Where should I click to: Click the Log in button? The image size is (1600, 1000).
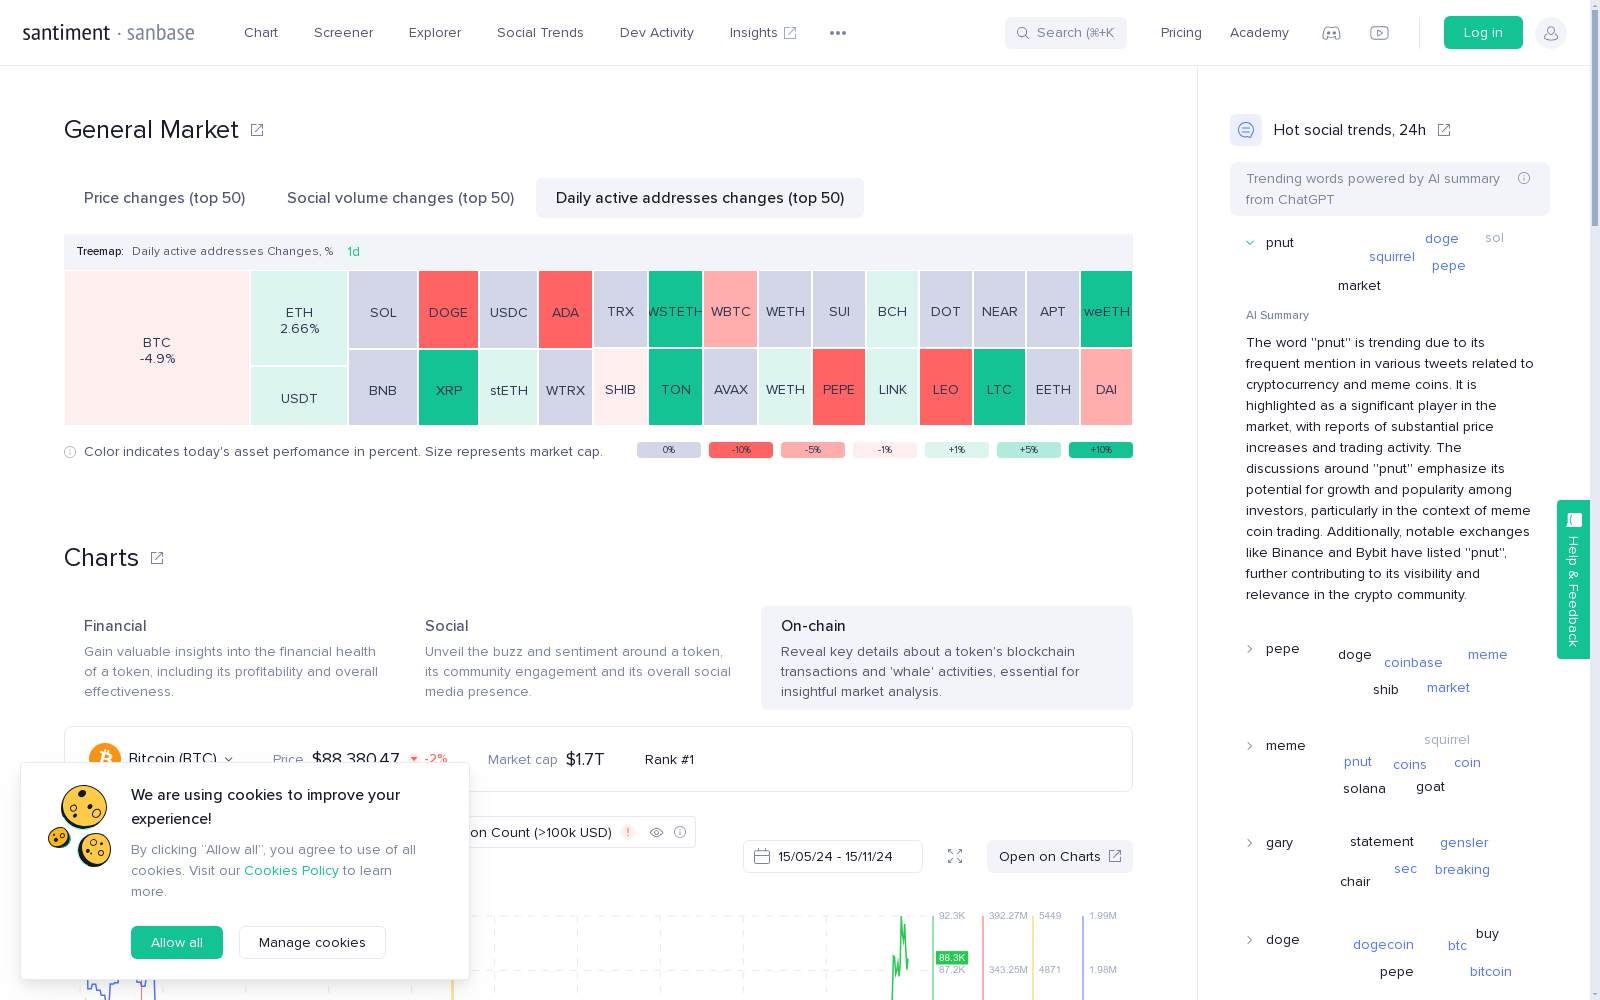point(1483,33)
